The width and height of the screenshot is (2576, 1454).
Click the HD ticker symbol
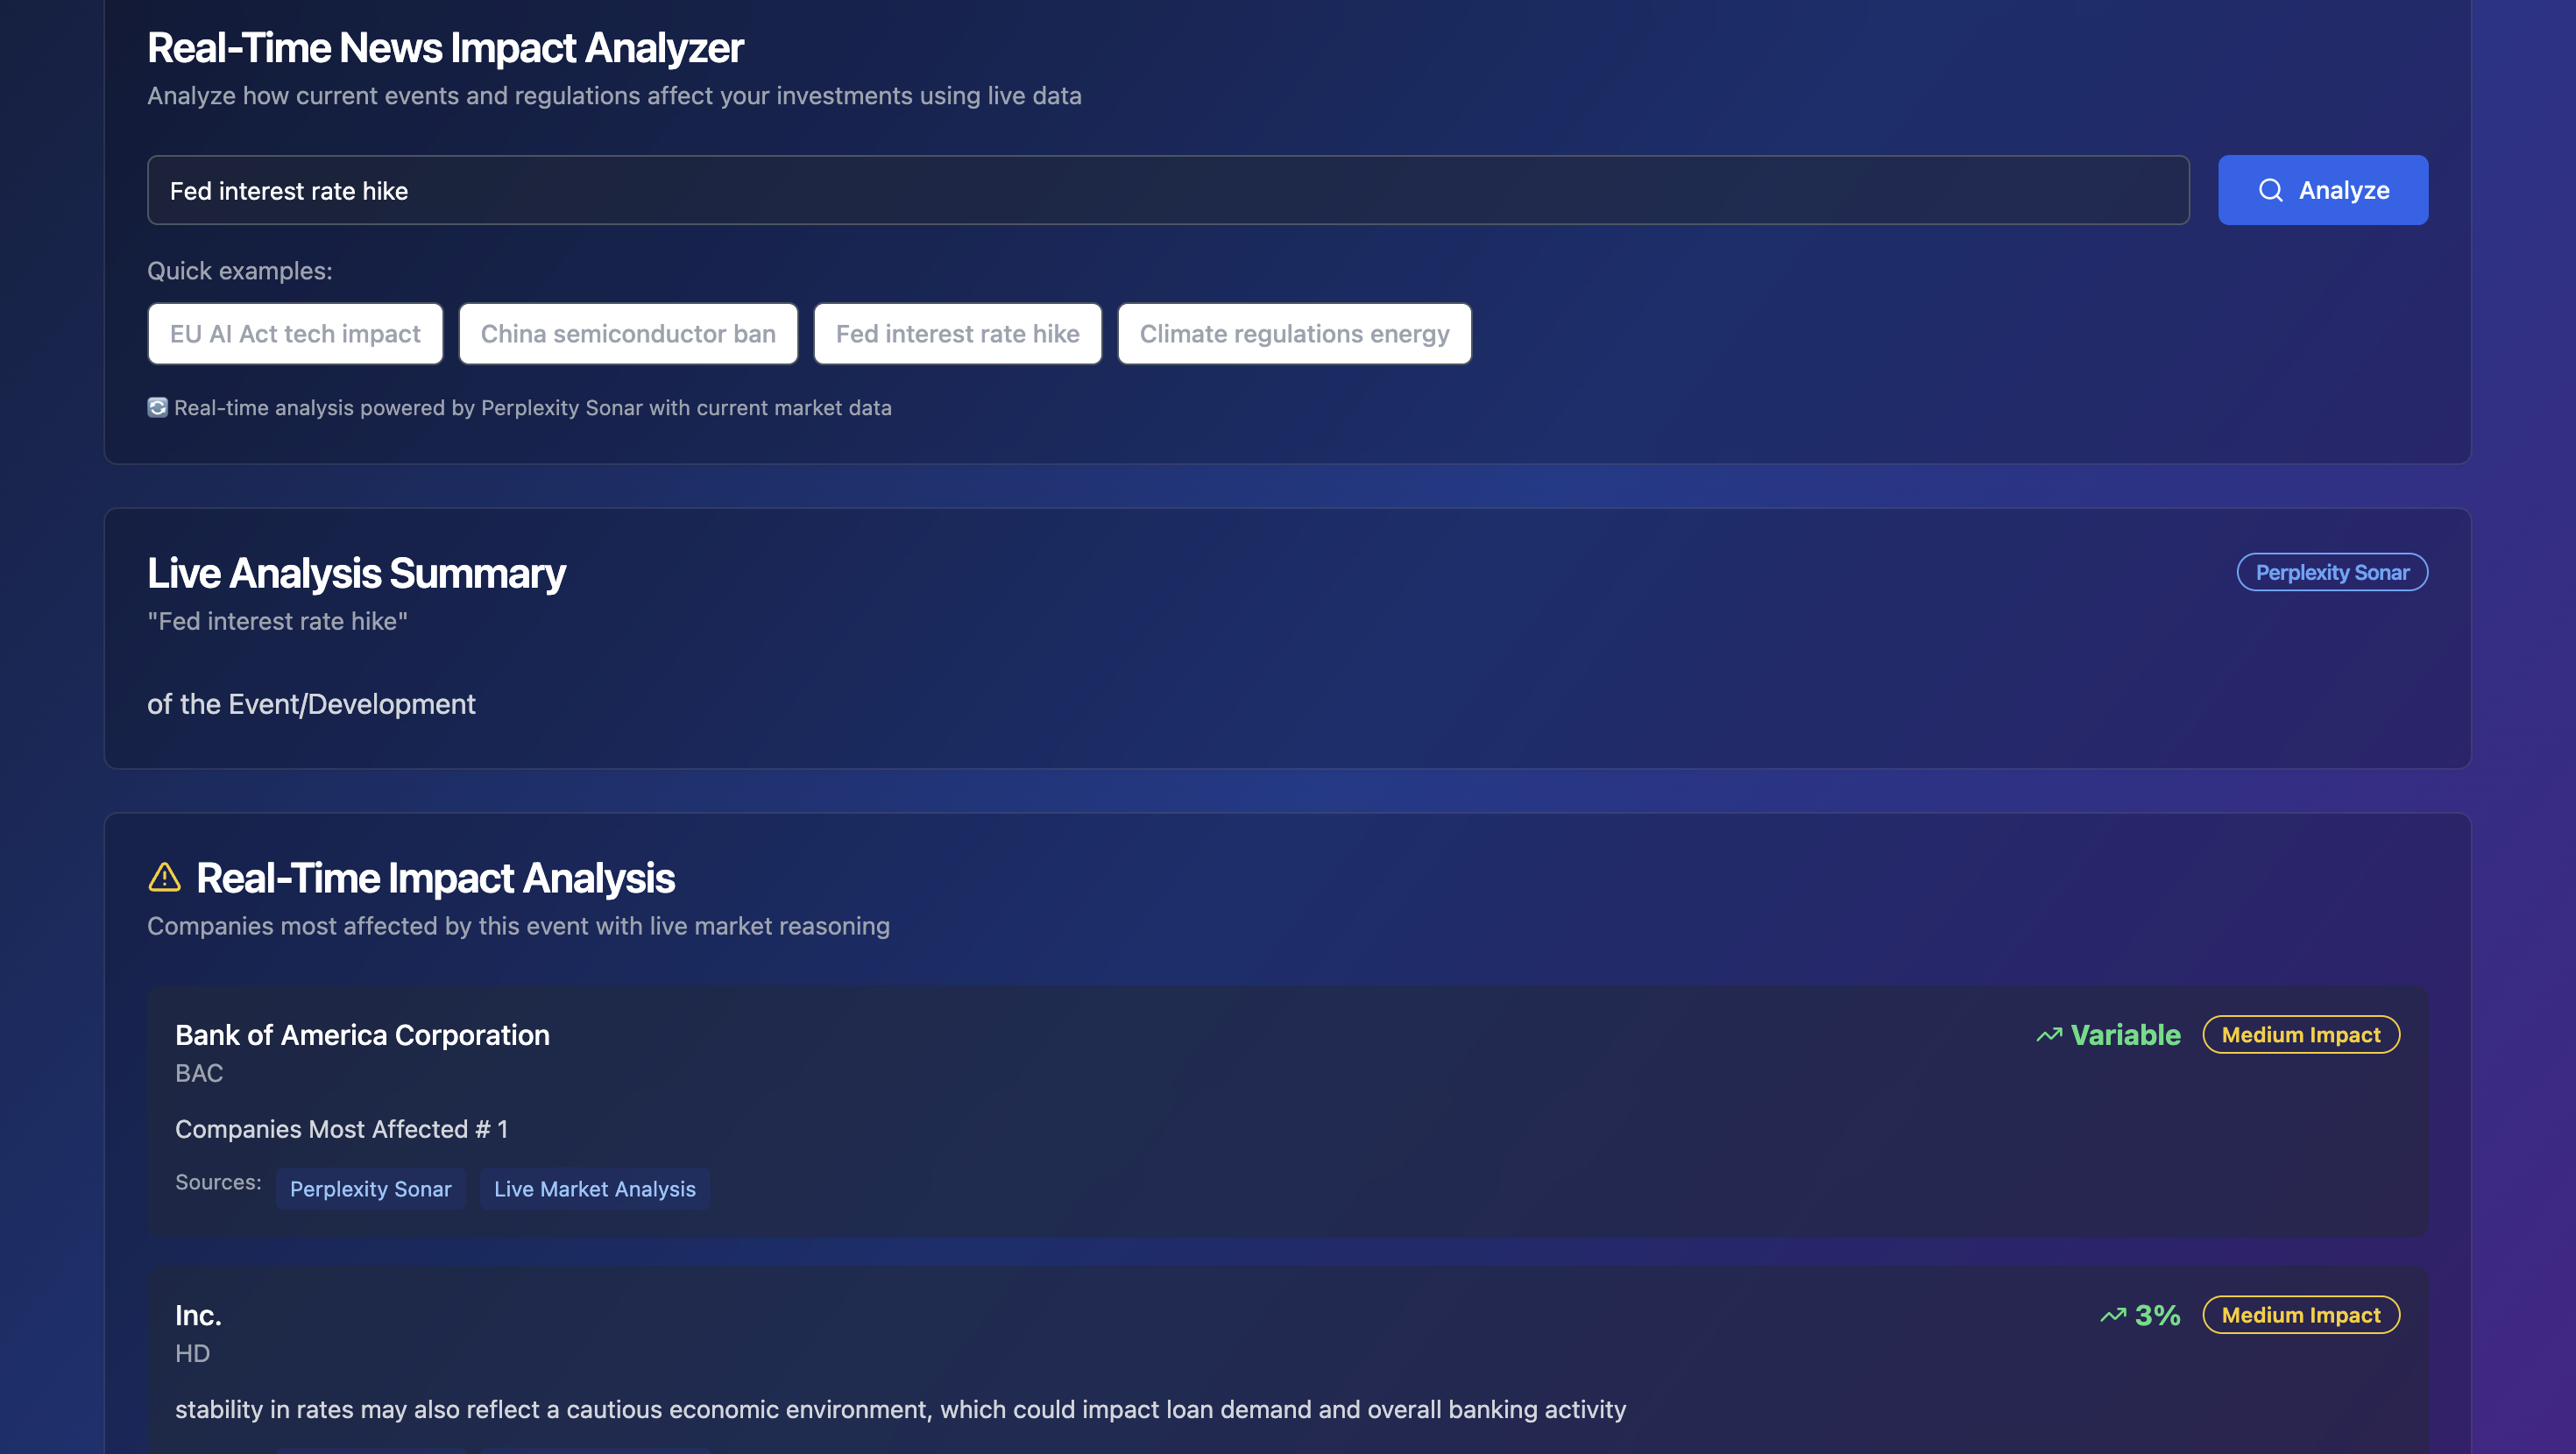(192, 1353)
